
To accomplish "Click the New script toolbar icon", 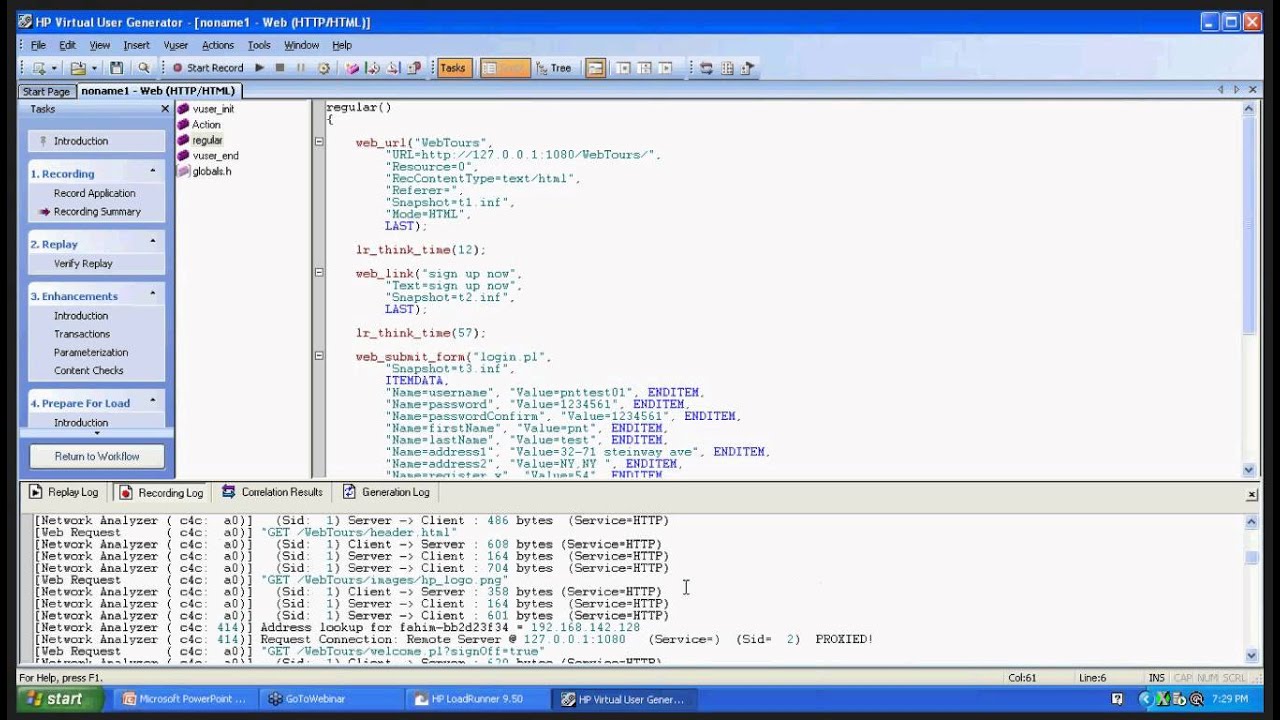I will (39, 68).
